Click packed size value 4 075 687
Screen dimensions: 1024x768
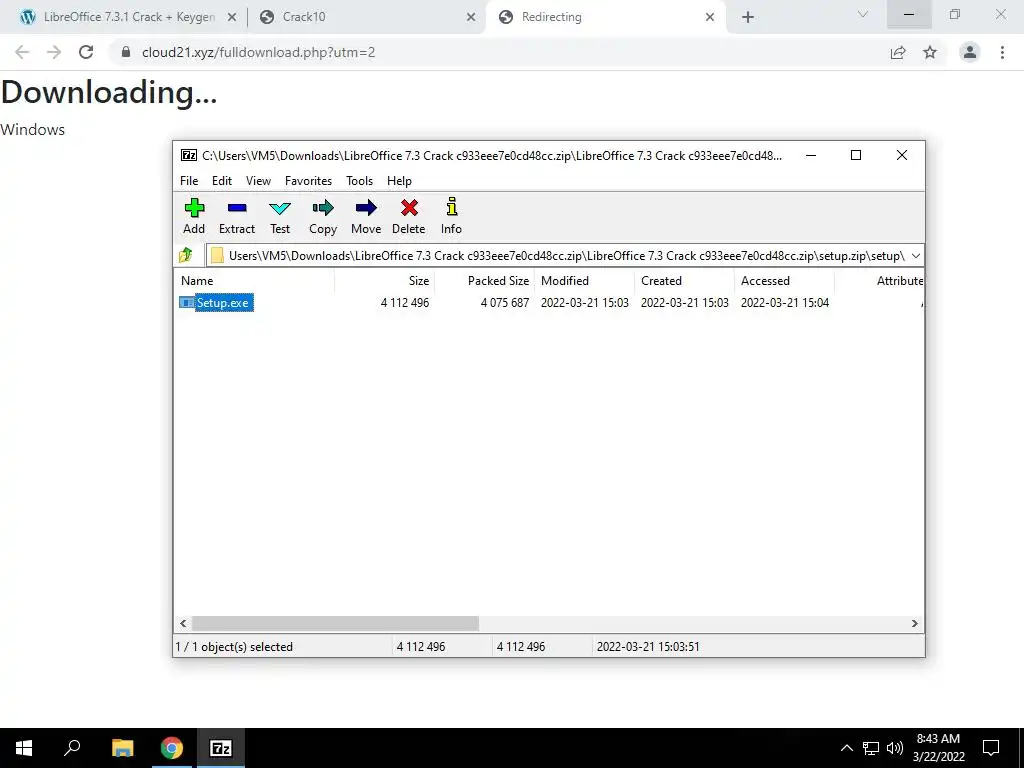tap(505, 302)
